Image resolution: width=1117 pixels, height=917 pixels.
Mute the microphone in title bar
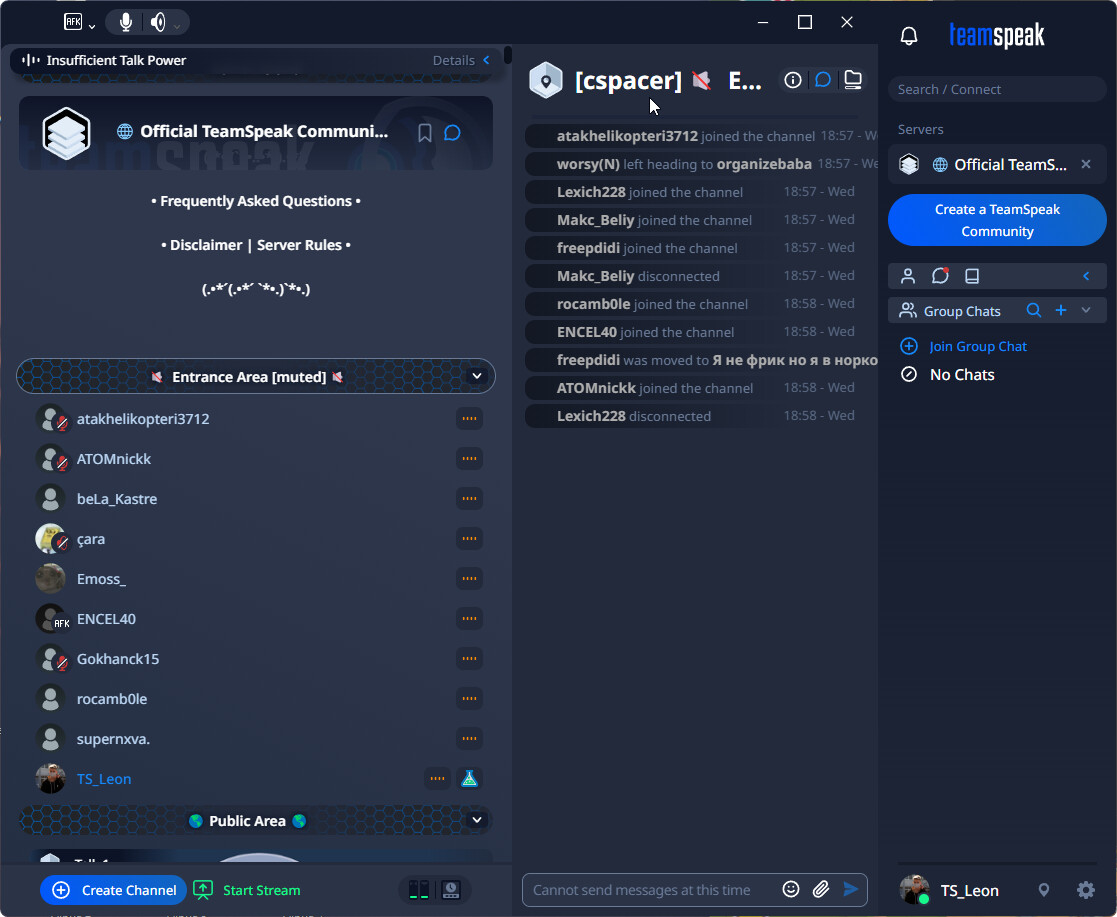coord(126,22)
